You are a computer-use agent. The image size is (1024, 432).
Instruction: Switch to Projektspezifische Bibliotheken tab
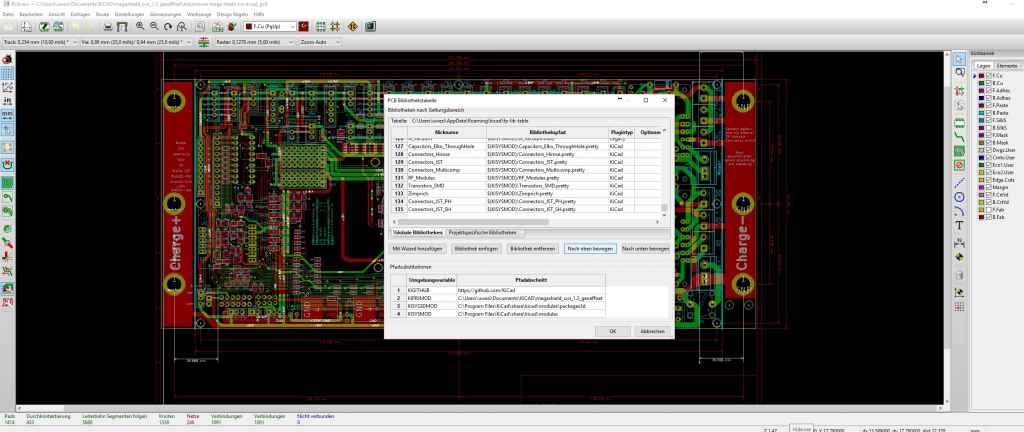[x=486, y=232]
